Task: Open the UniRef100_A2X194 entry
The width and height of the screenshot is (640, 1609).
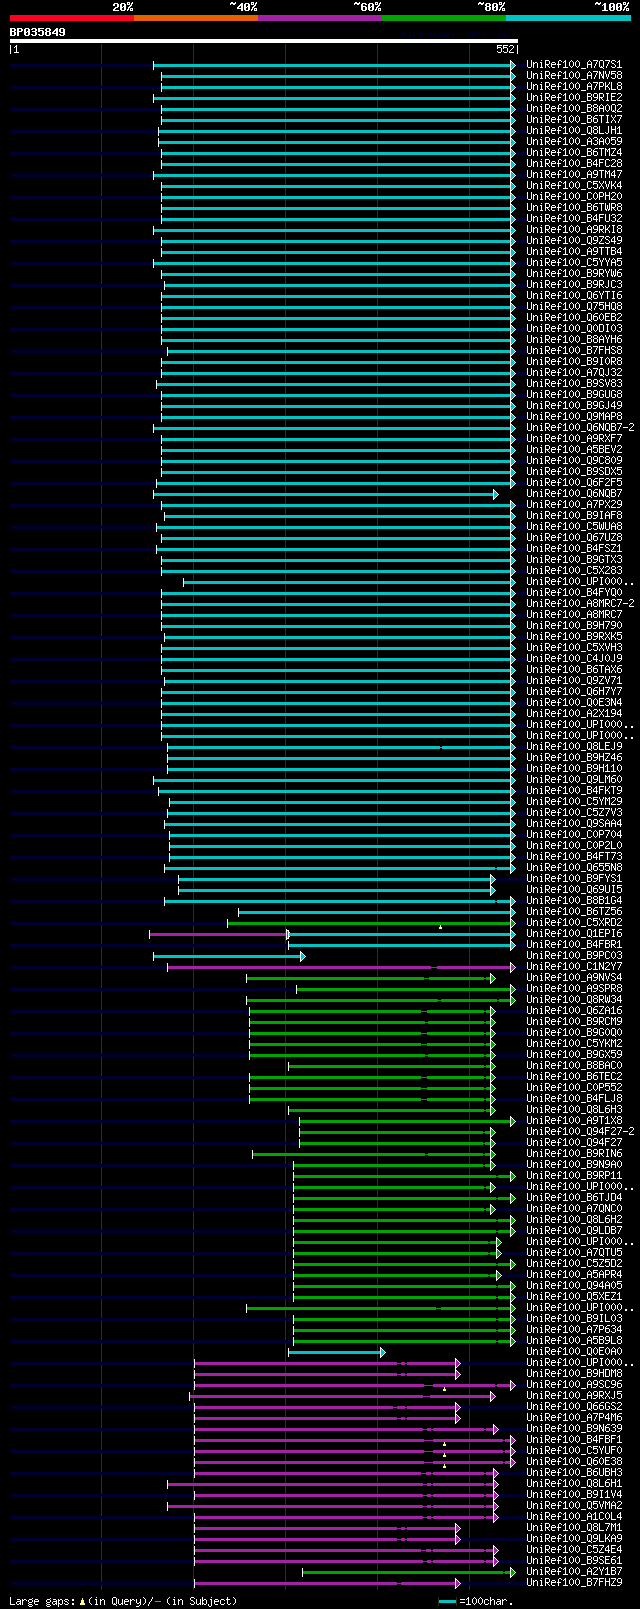Action: click(x=574, y=714)
